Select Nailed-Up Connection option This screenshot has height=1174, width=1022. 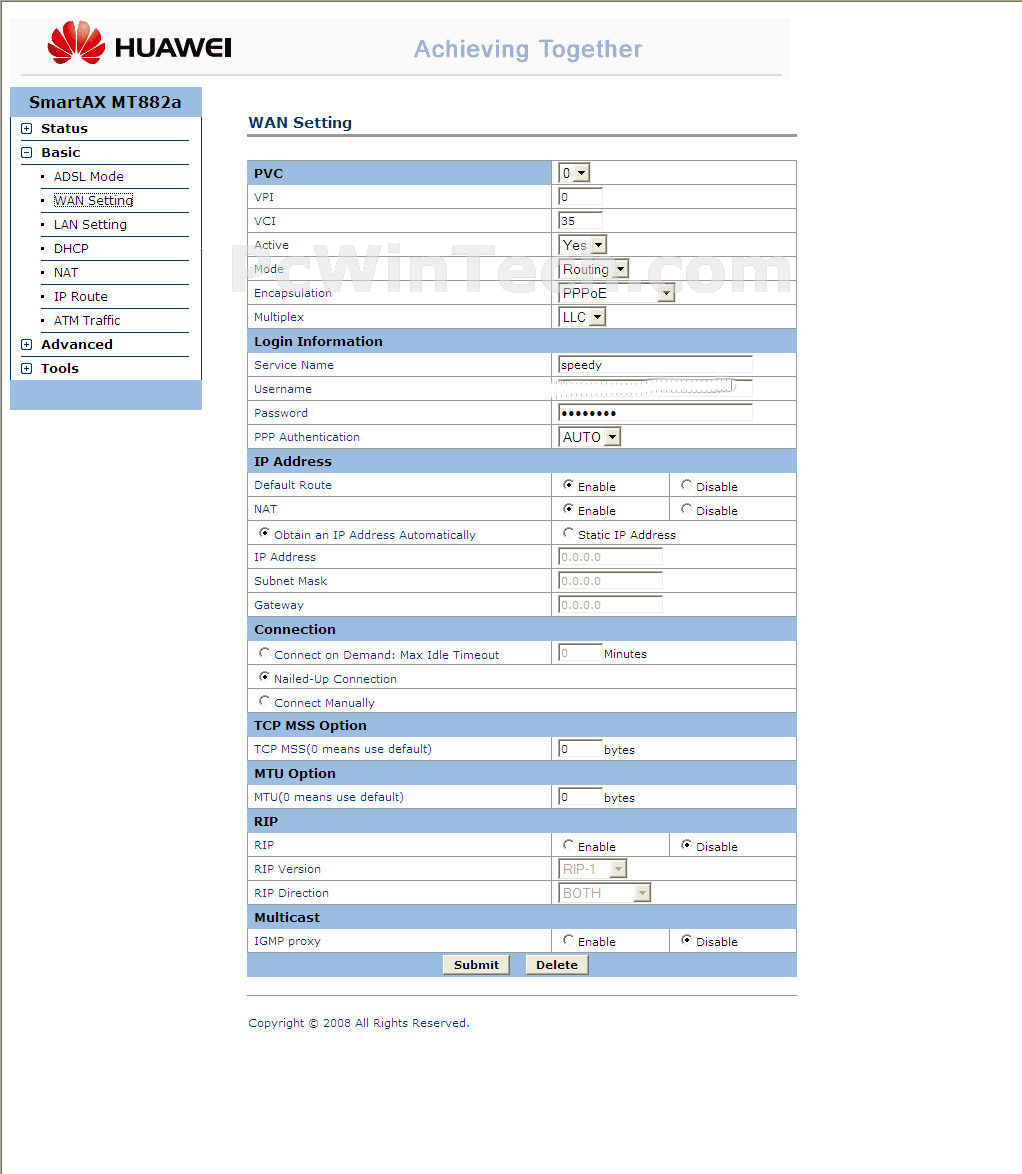tap(264, 677)
